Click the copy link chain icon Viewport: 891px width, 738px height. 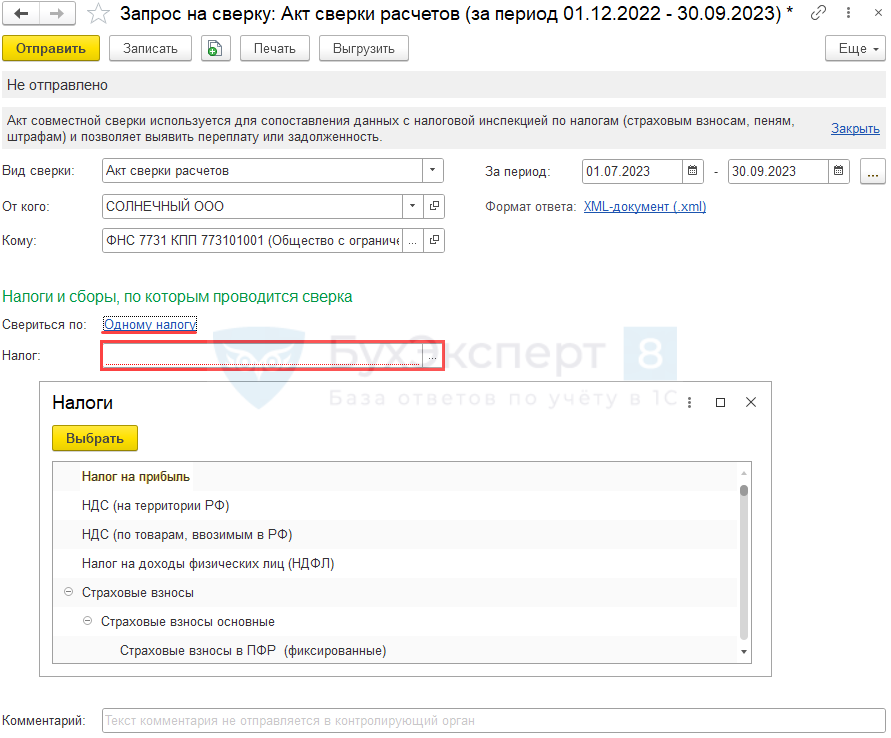[x=819, y=13]
